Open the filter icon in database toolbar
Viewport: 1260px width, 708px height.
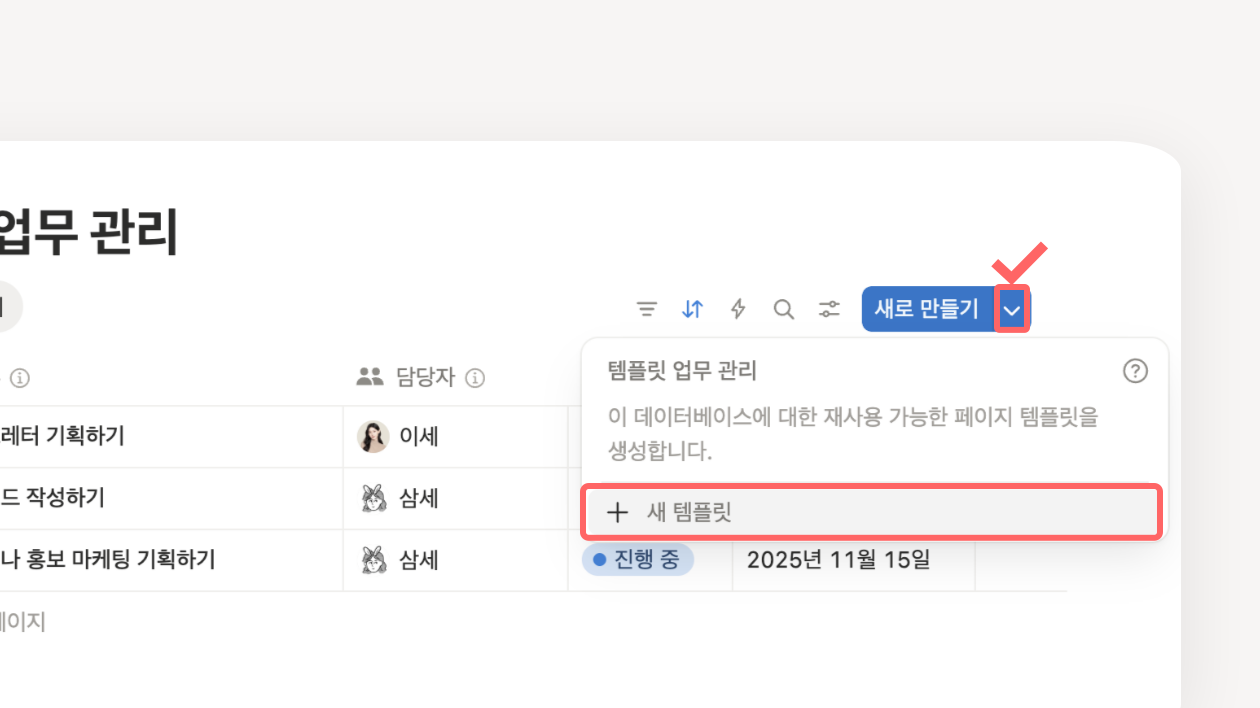(x=647, y=309)
